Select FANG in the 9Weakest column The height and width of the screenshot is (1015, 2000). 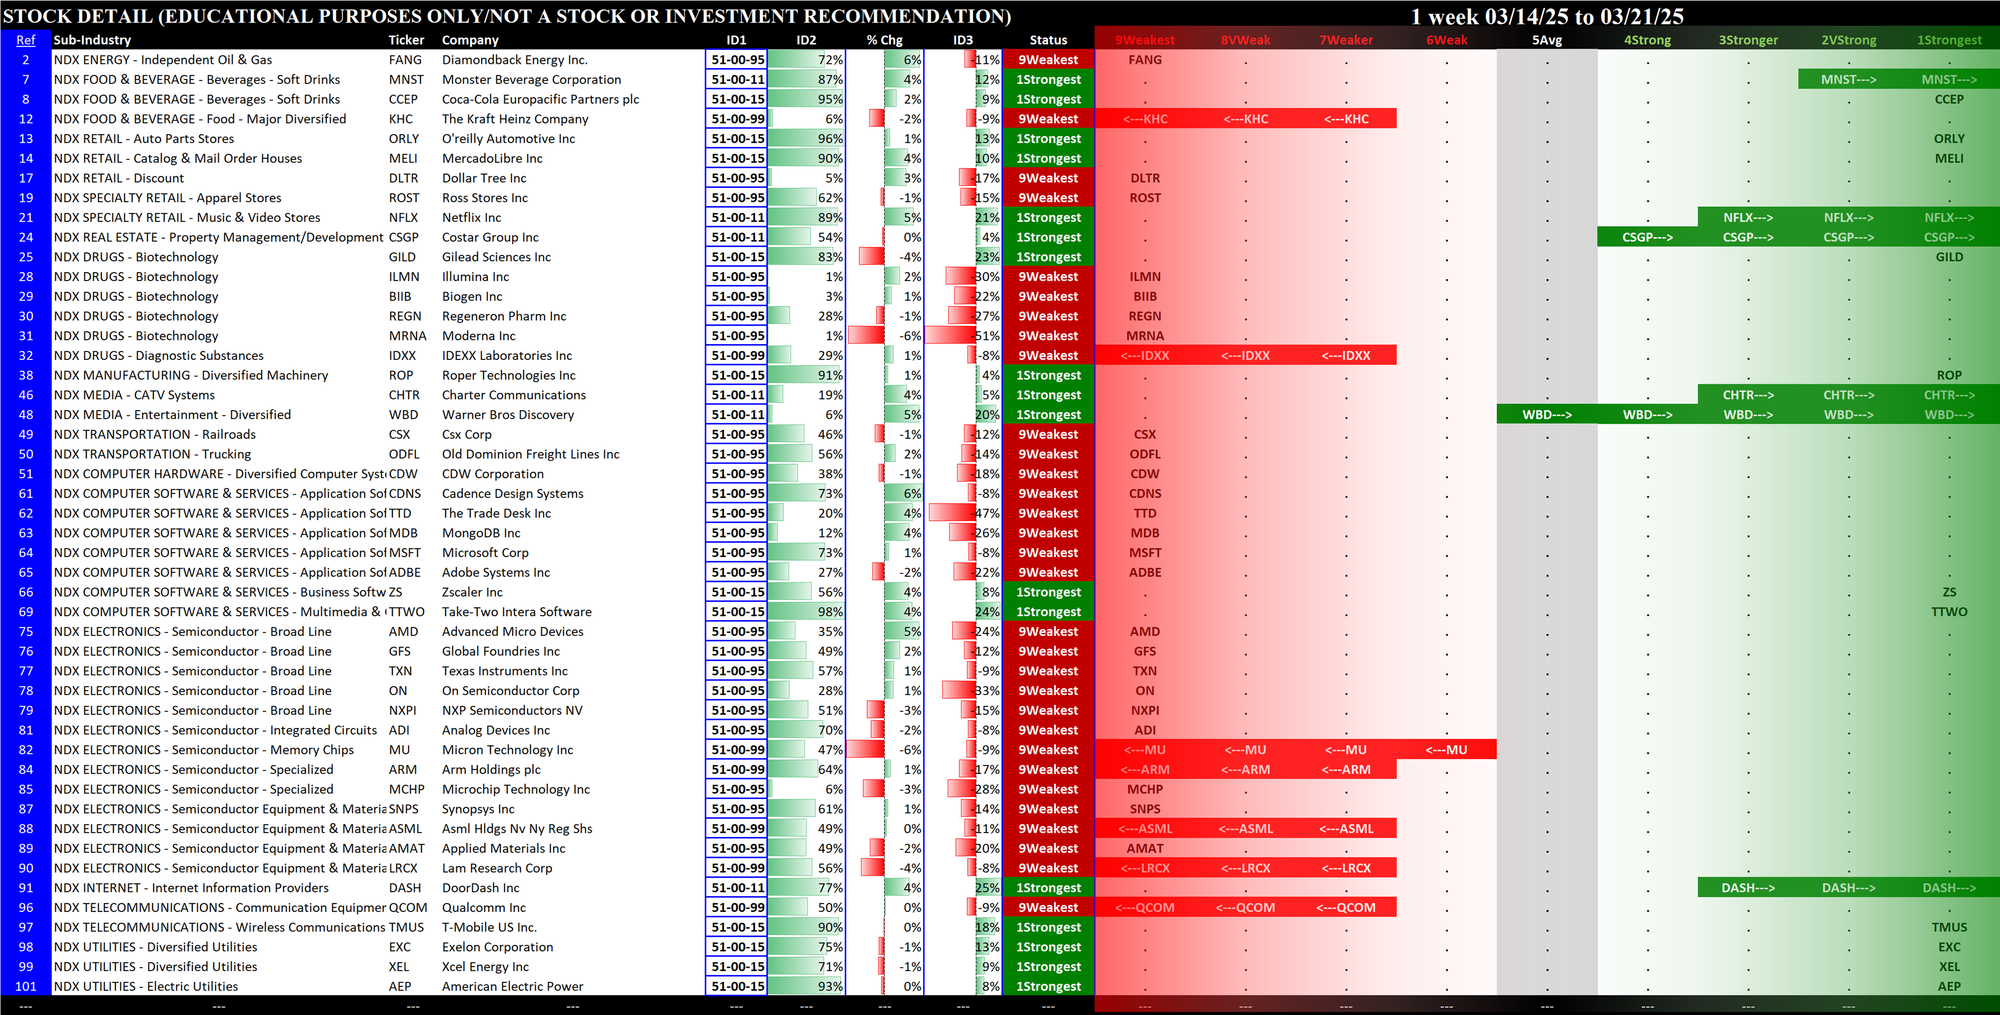click(1145, 60)
